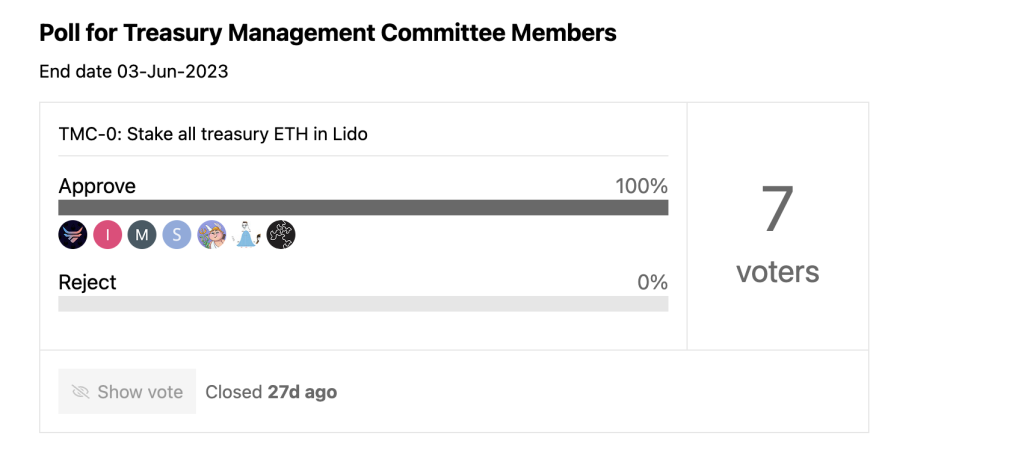The height and width of the screenshot is (468, 1024).
Task: Click the 'Closed 27d ago' status text
Action: [x=271, y=392]
